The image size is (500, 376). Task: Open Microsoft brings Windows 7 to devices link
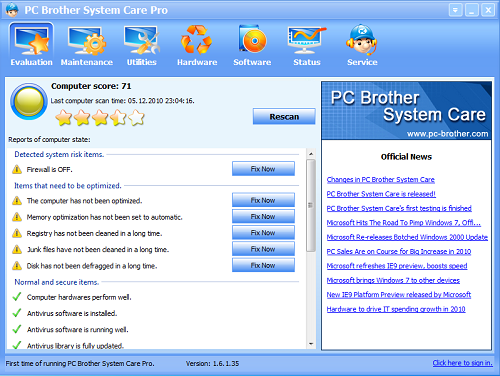[393, 280]
